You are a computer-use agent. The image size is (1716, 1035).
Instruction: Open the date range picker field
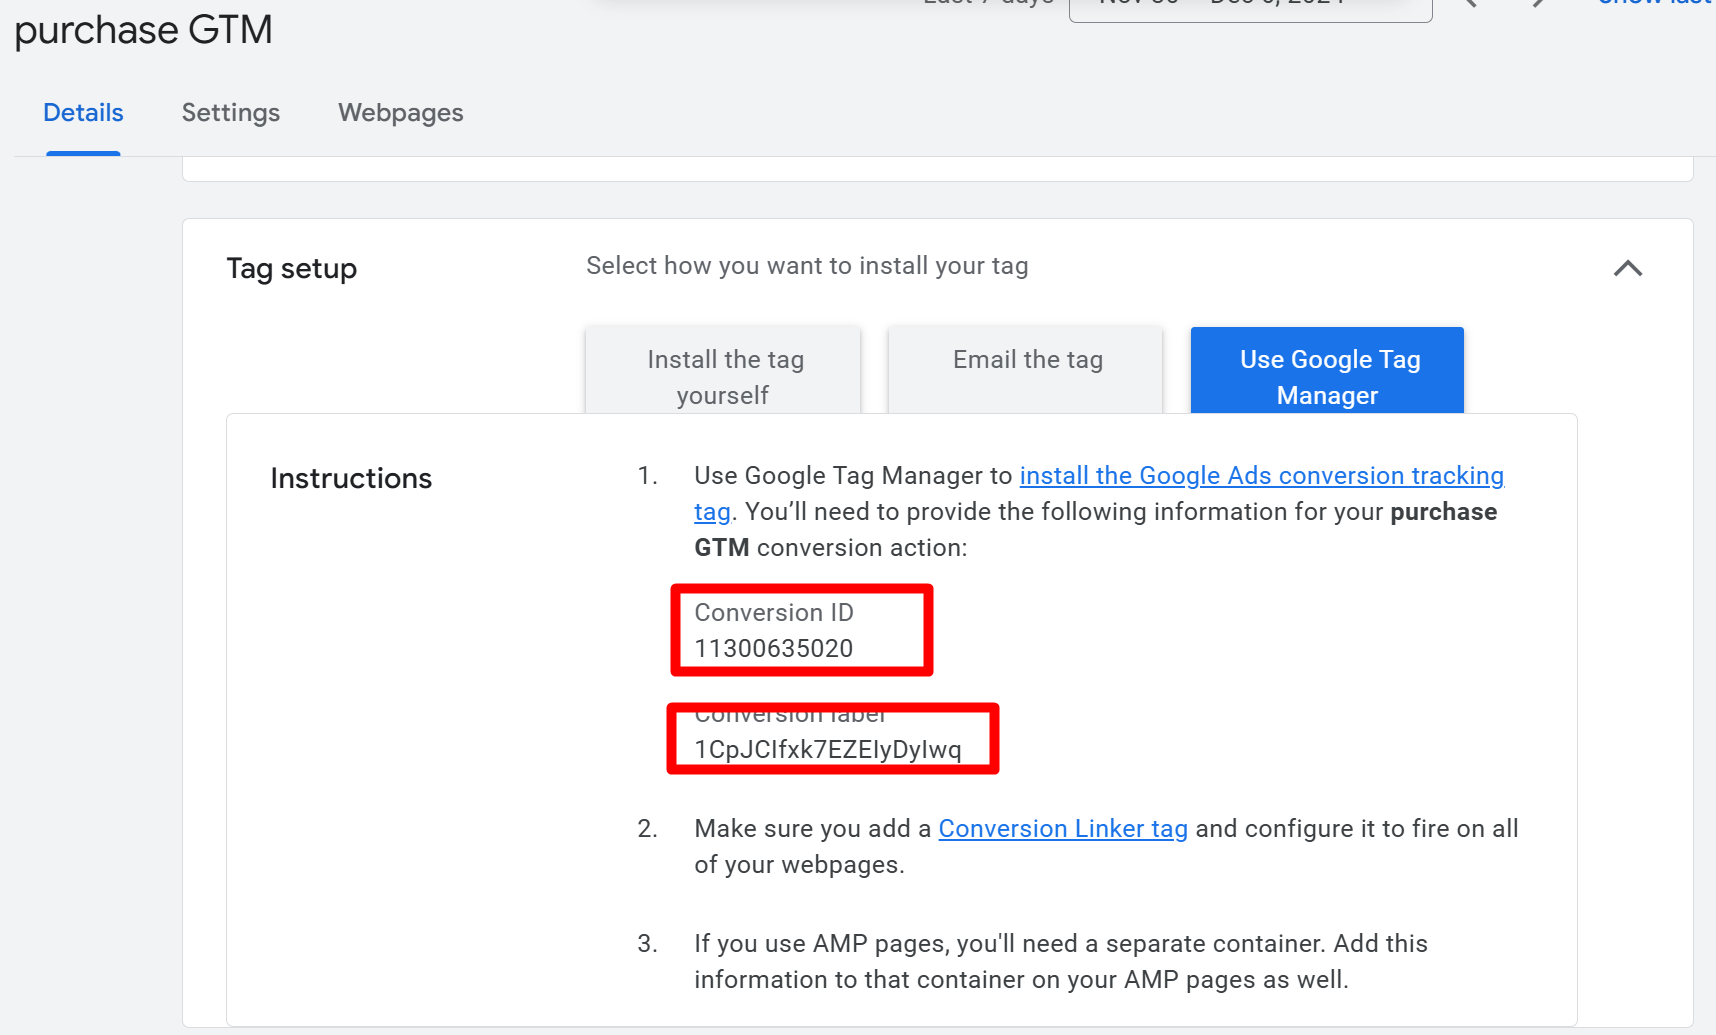pyautogui.click(x=1249, y=5)
